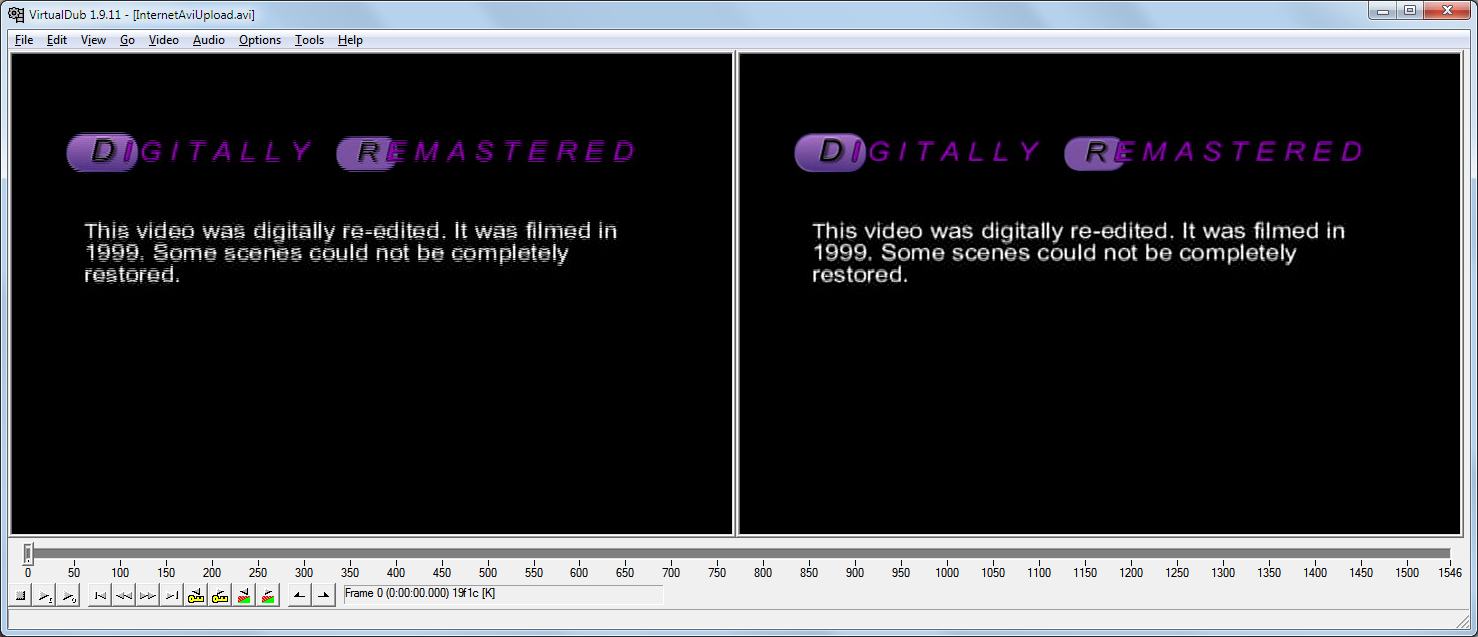Open the Video menu
This screenshot has height=637, width=1478.
click(x=164, y=40)
